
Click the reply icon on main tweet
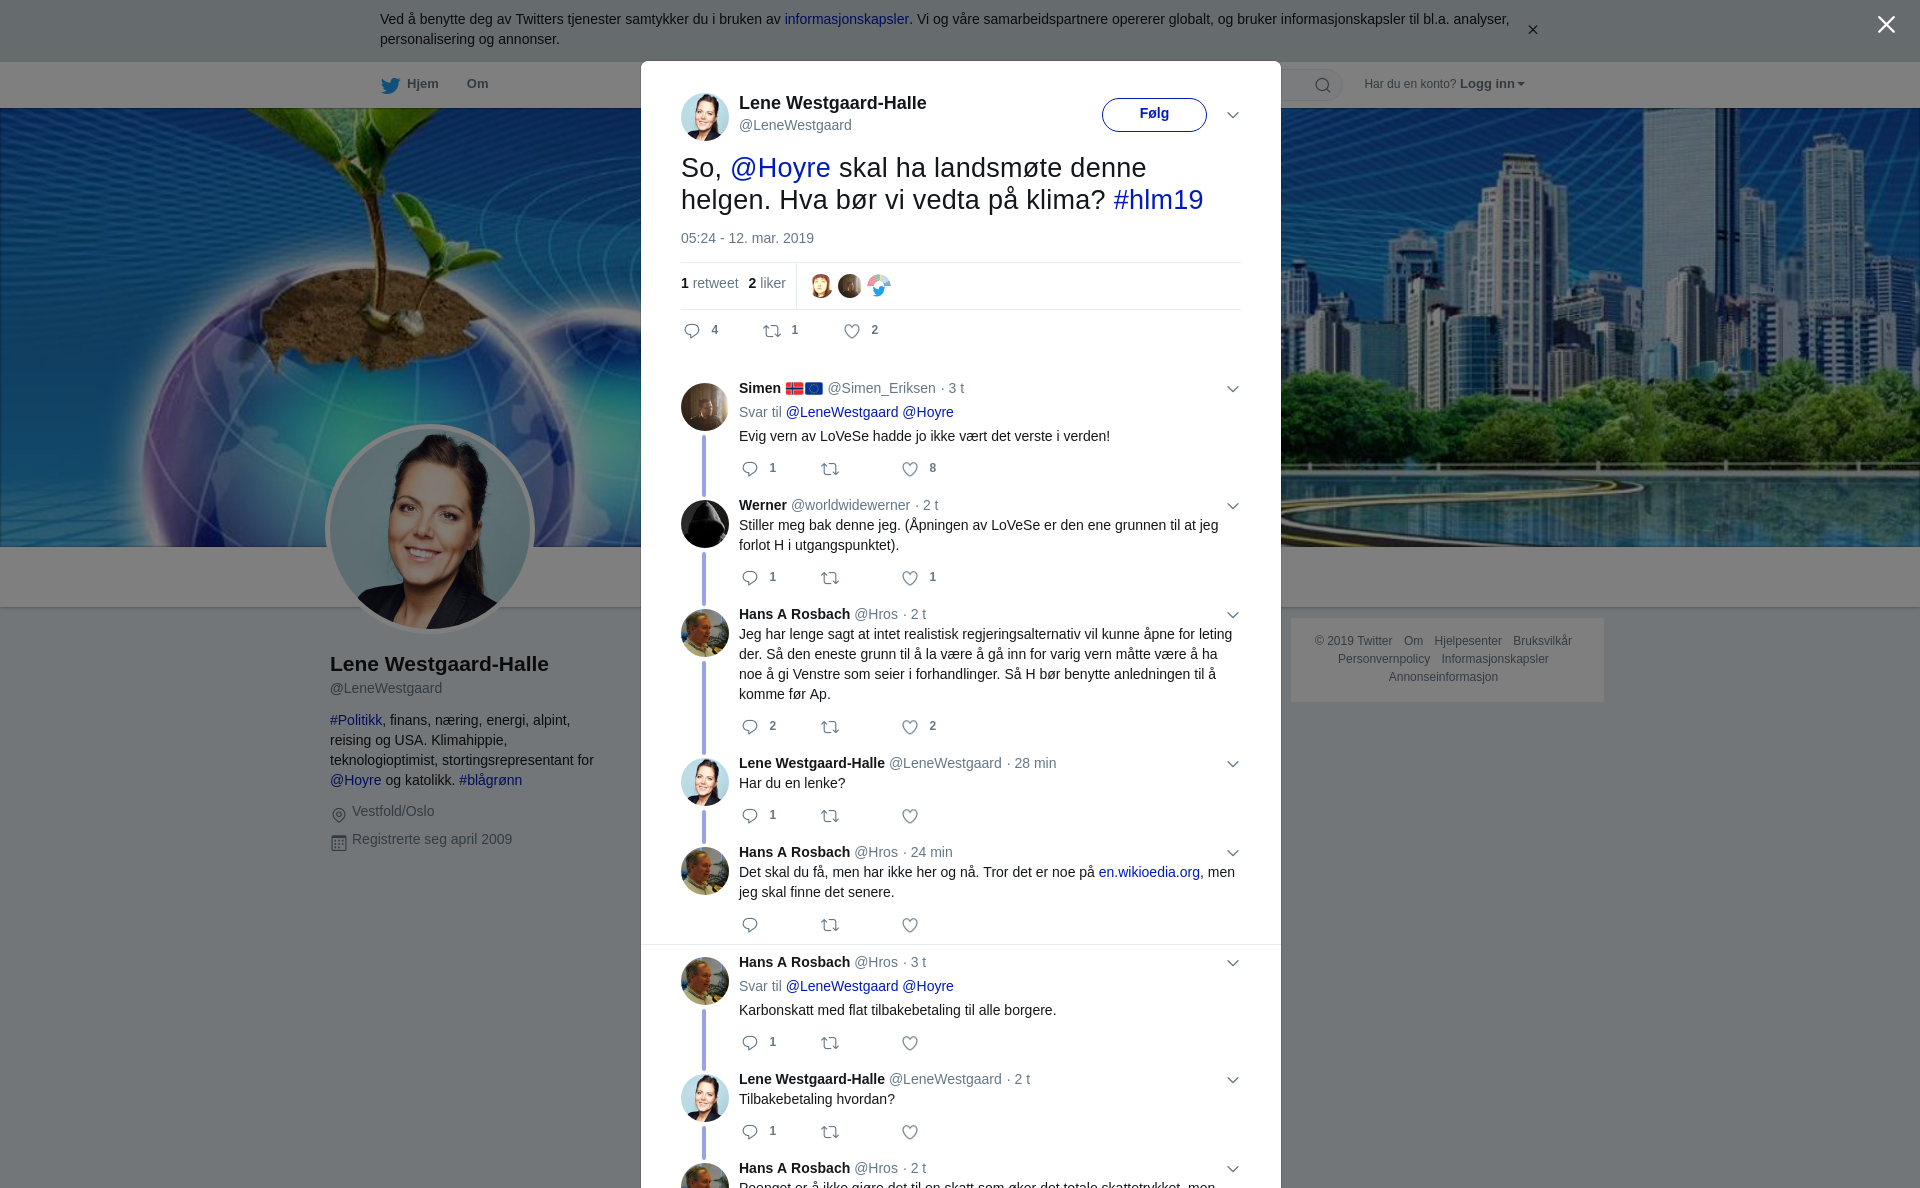(x=692, y=331)
